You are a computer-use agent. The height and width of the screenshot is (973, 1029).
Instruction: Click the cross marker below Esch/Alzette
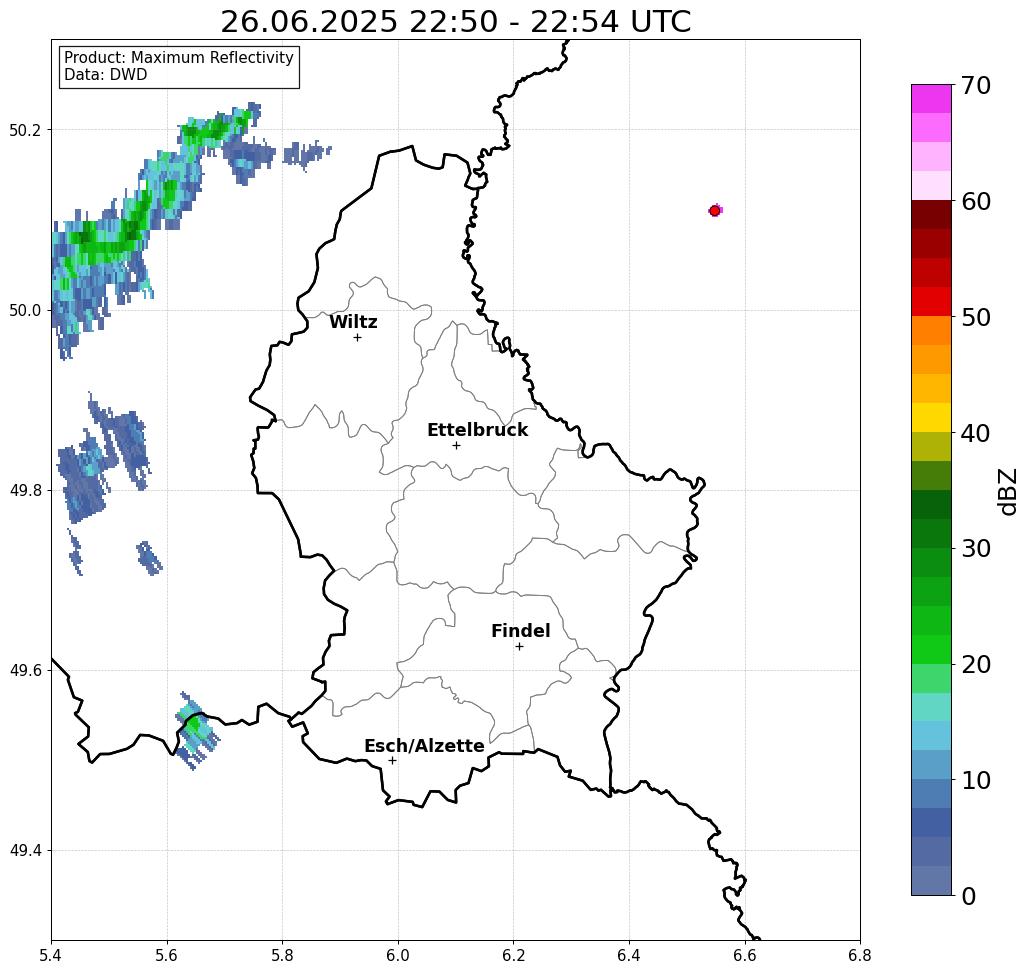point(392,761)
